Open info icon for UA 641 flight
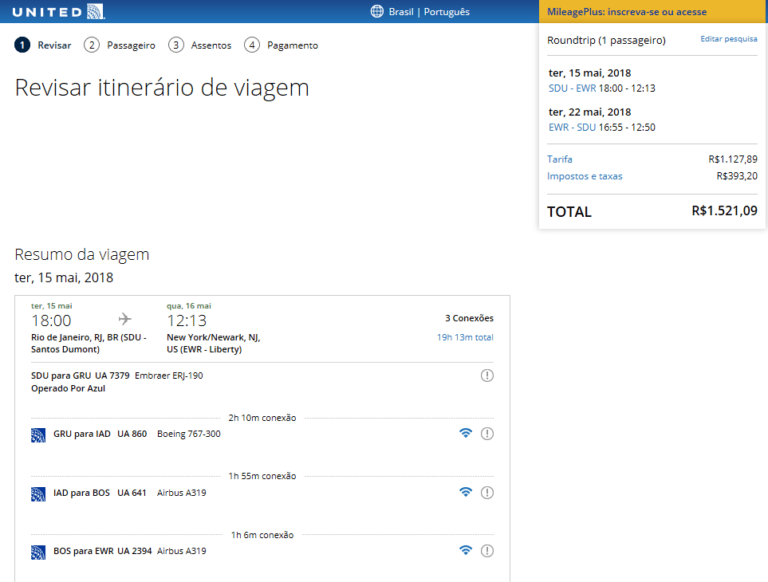Viewport: 768px width, 582px height. (x=487, y=492)
